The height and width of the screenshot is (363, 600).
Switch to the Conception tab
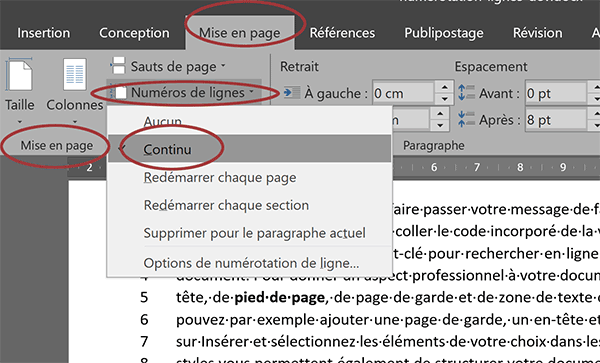click(x=134, y=33)
